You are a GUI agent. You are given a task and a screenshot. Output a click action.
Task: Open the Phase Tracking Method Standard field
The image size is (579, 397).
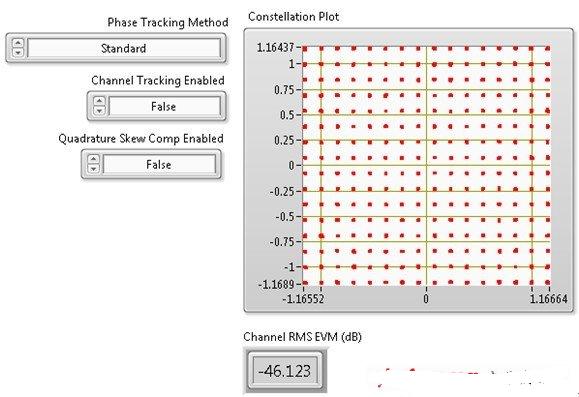[x=124, y=48]
